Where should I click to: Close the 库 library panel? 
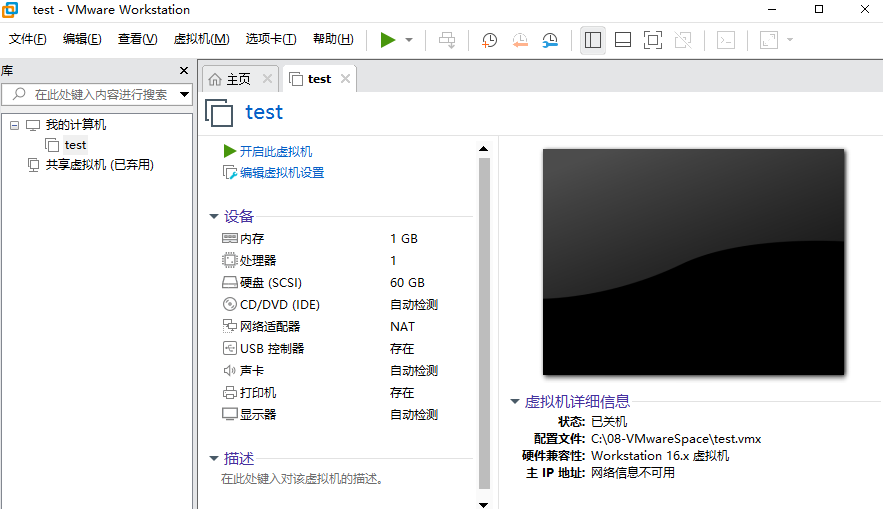[184, 70]
